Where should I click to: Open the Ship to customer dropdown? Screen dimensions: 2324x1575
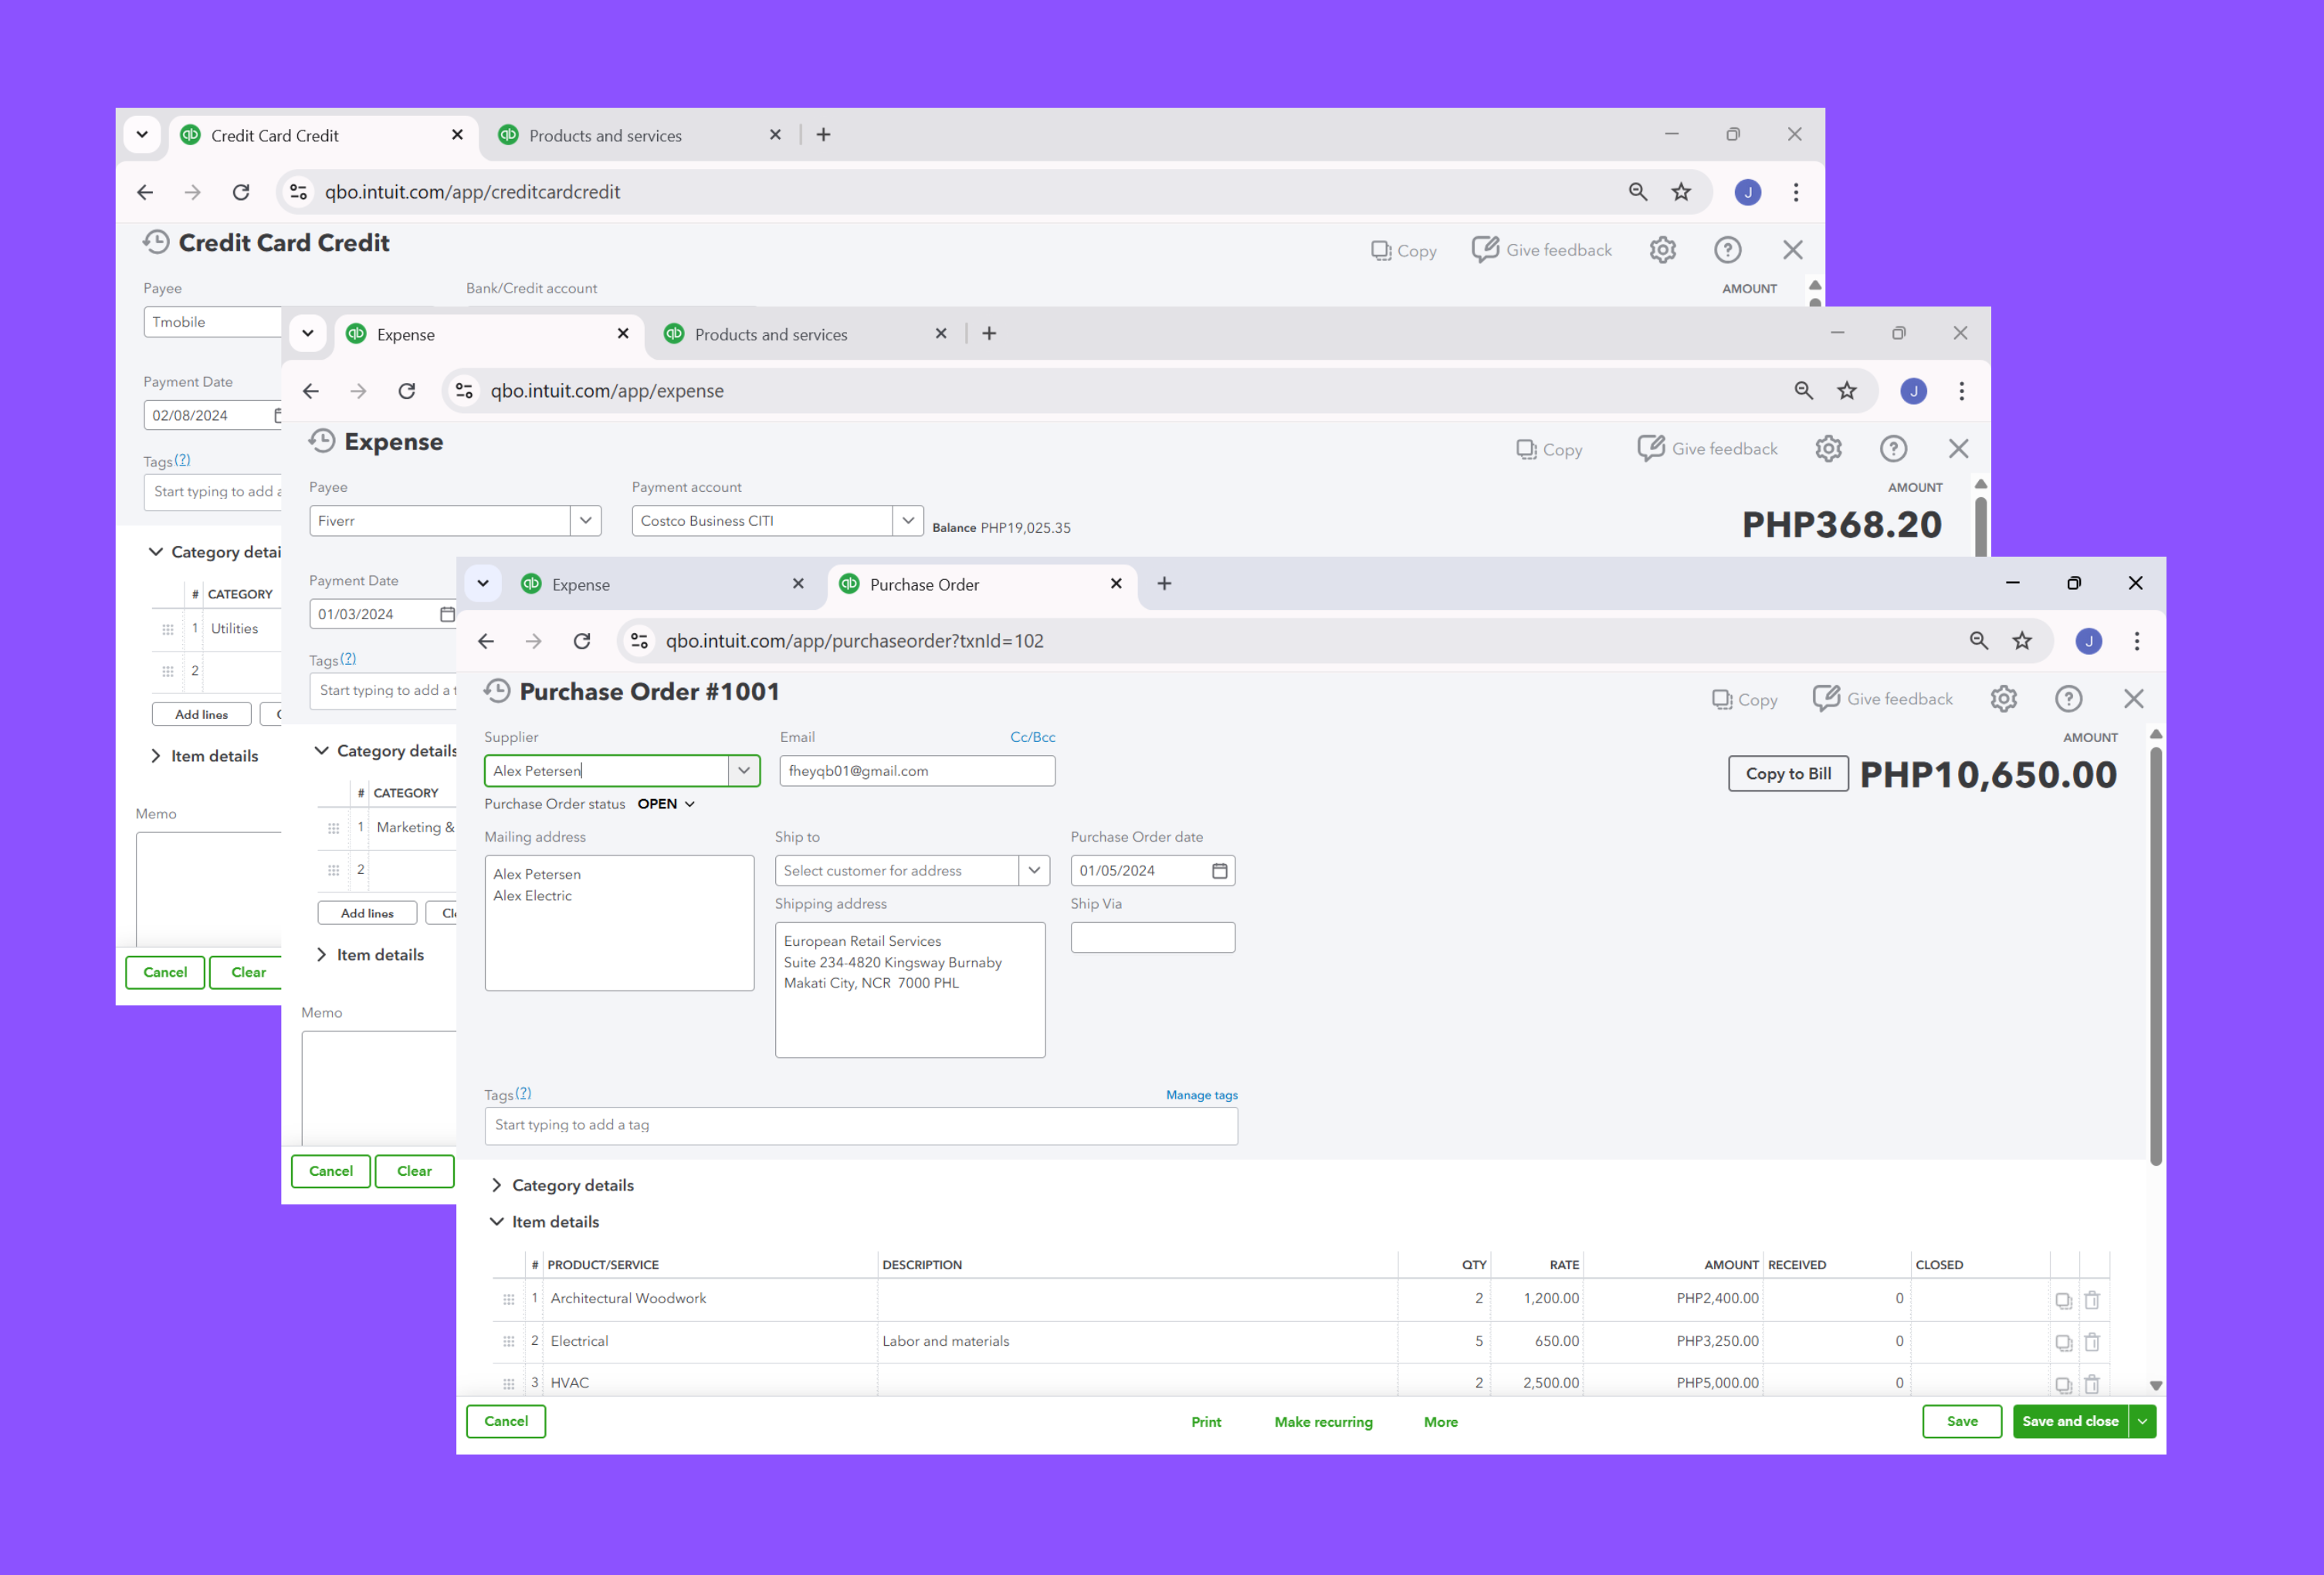[x=1034, y=871]
